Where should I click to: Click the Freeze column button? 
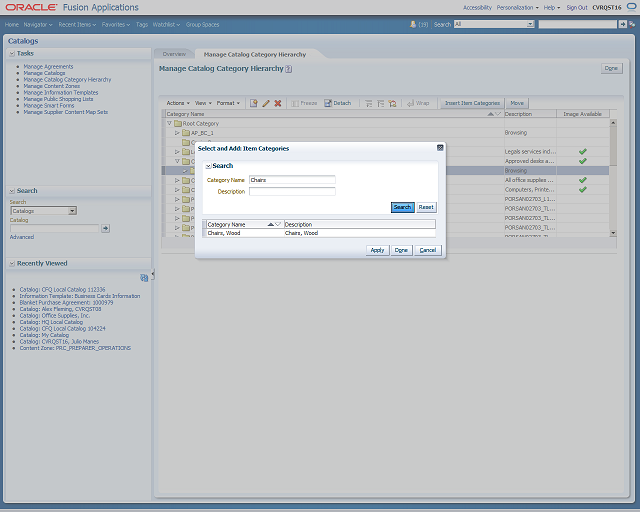pyautogui.click(x=304, y=103)
